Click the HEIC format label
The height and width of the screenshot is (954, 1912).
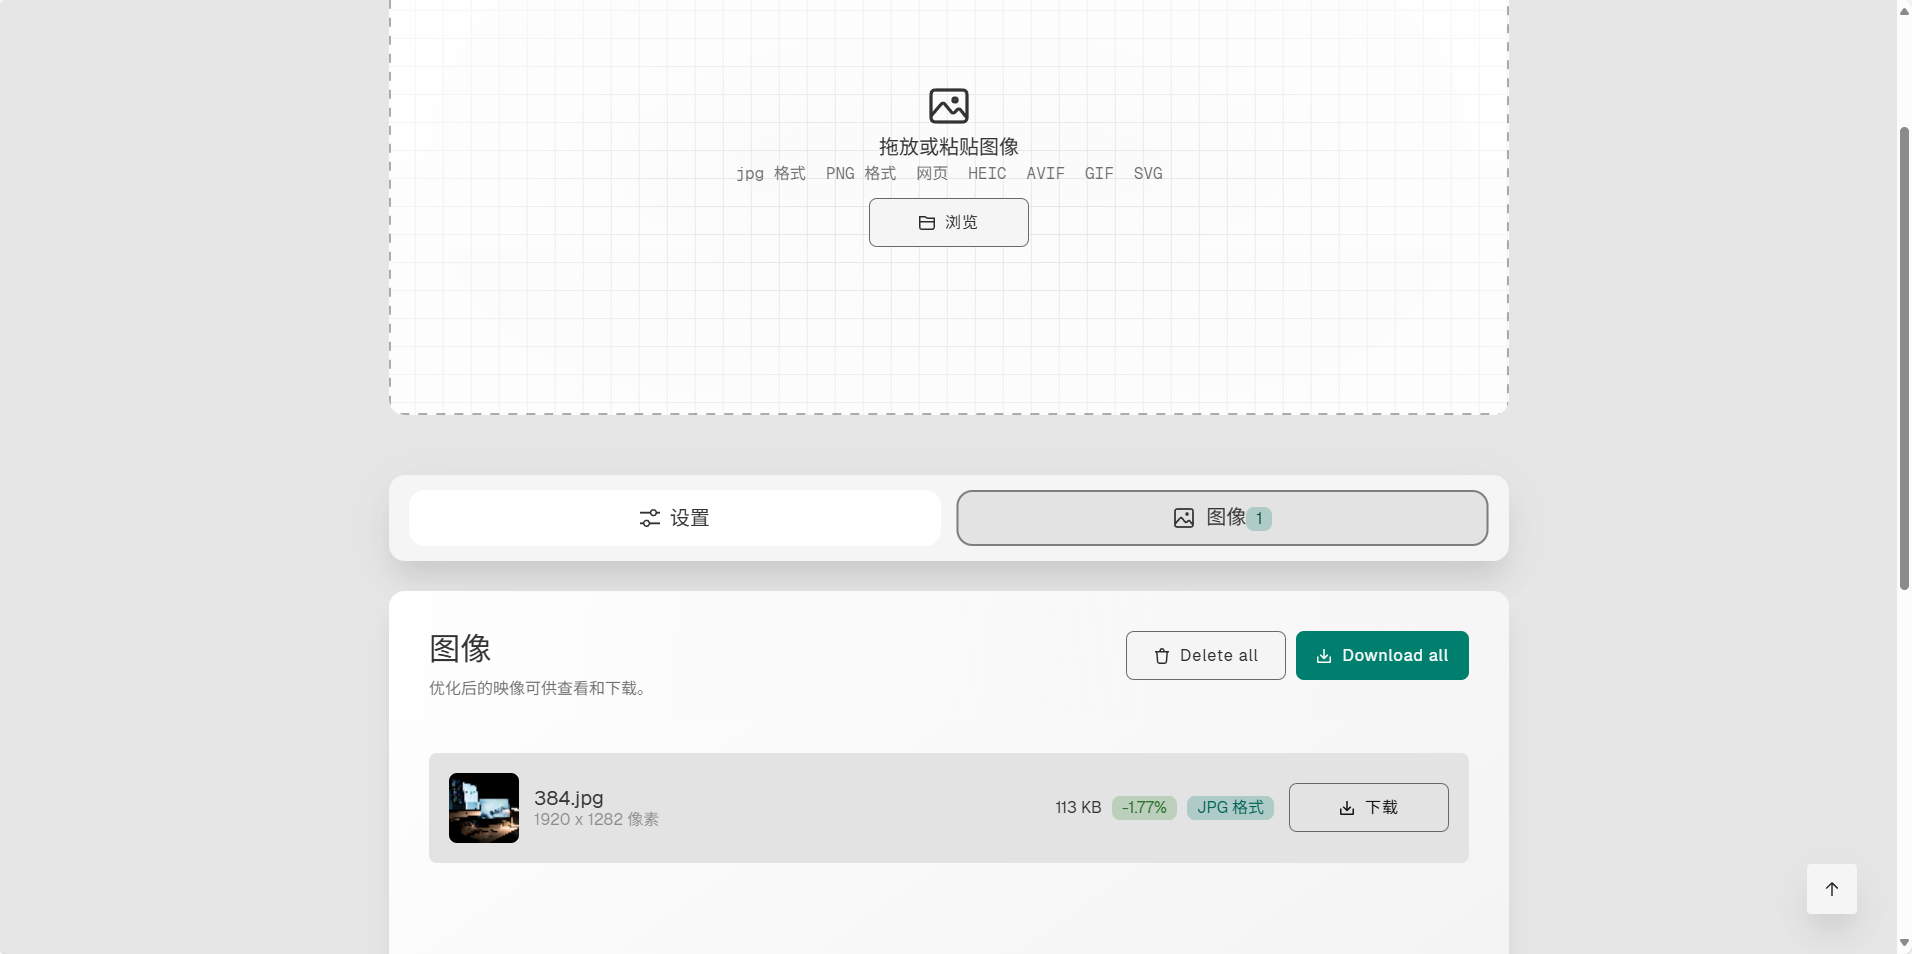click(987, 174)
